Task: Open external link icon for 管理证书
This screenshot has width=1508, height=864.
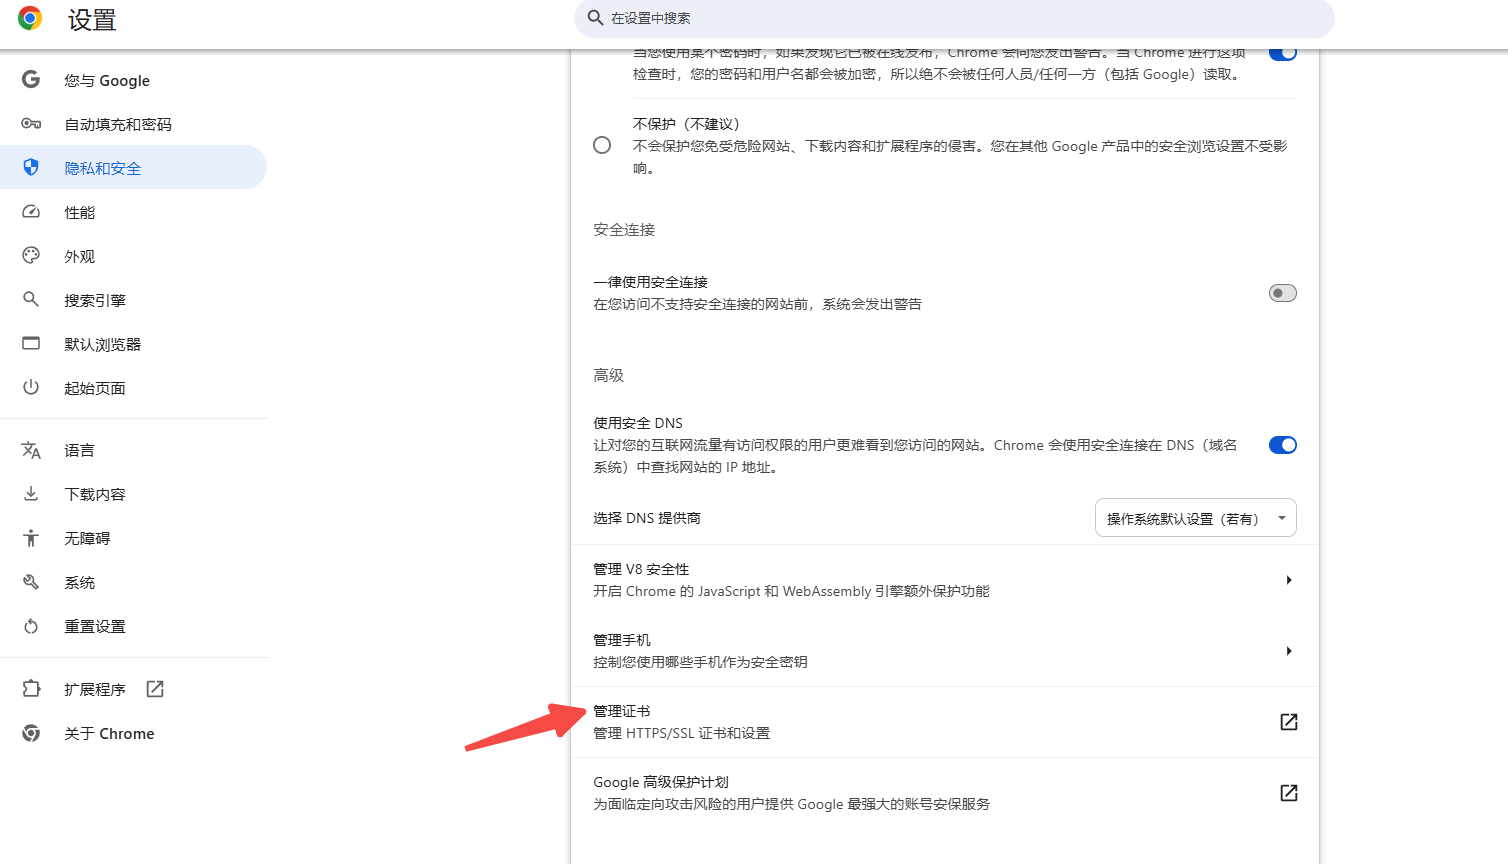Action: tap(1289, 722)
